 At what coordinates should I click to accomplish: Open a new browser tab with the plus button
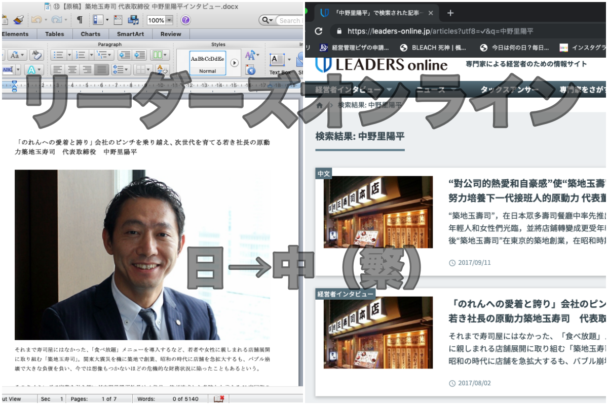coord(450,12)
